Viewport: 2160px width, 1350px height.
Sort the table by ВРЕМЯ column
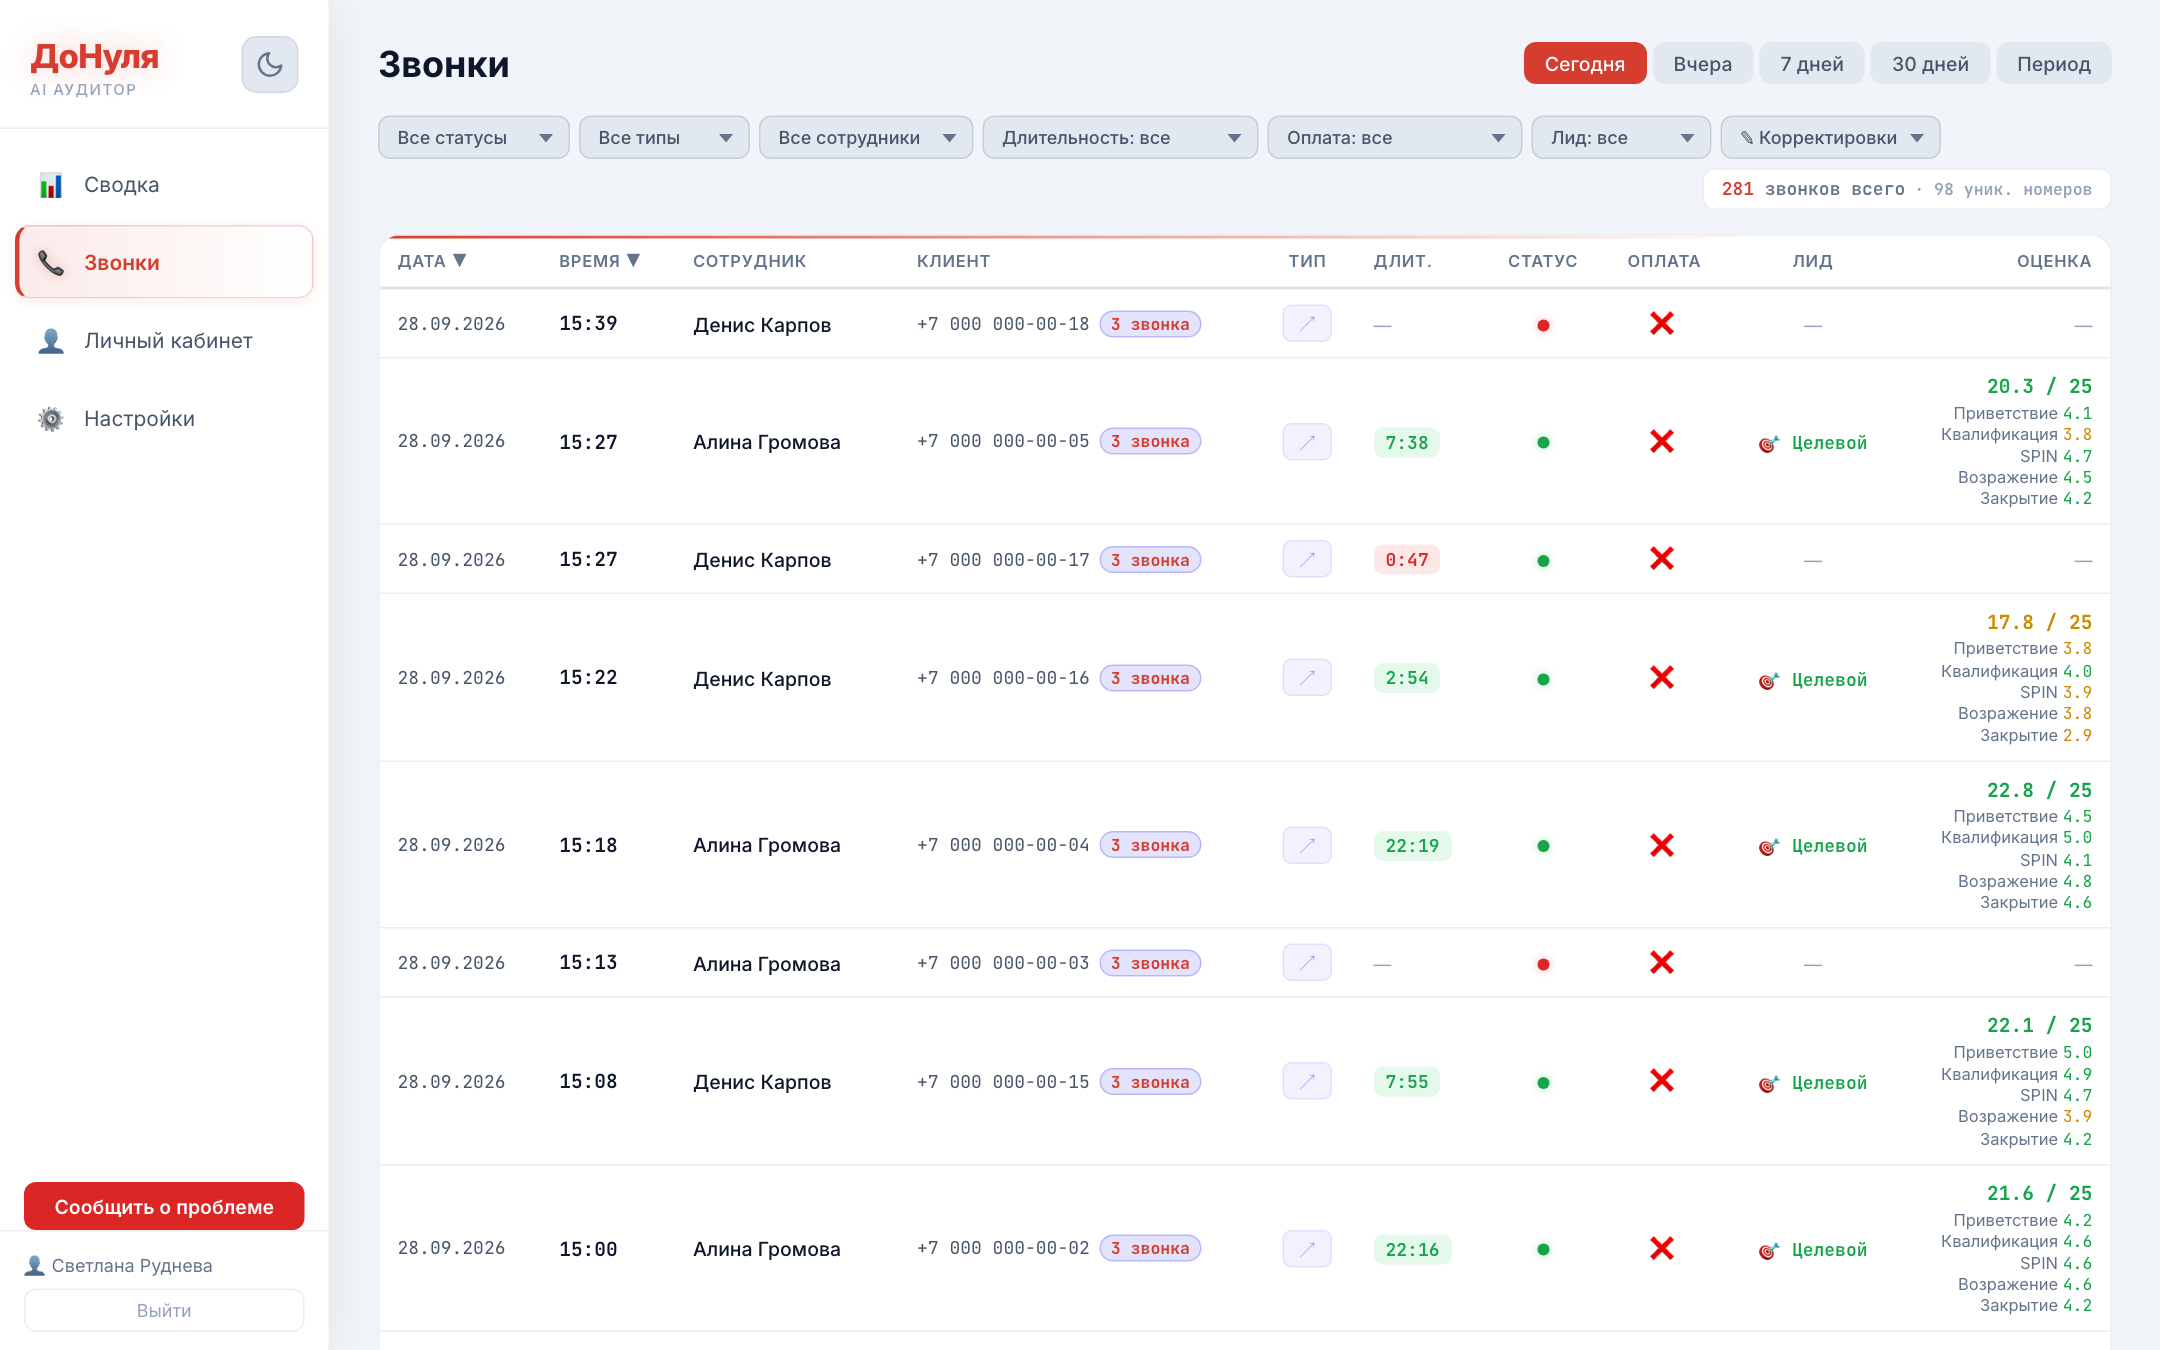coord(599,261)
